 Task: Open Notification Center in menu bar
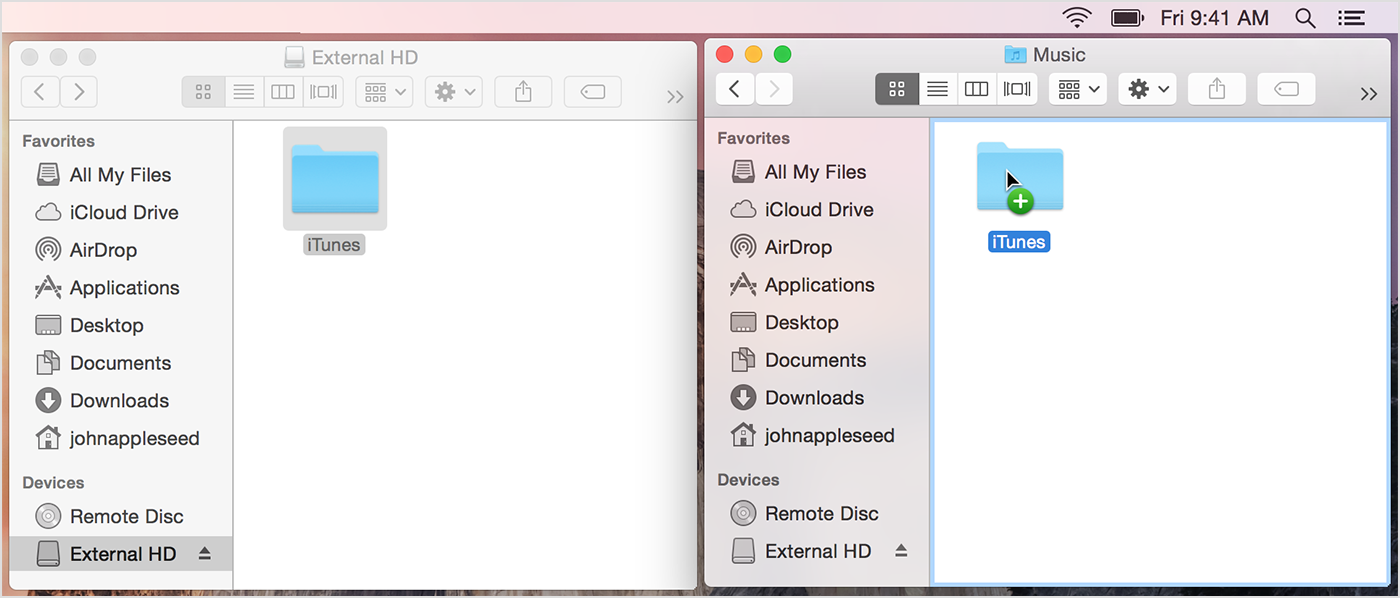[x=1351, y=17]
